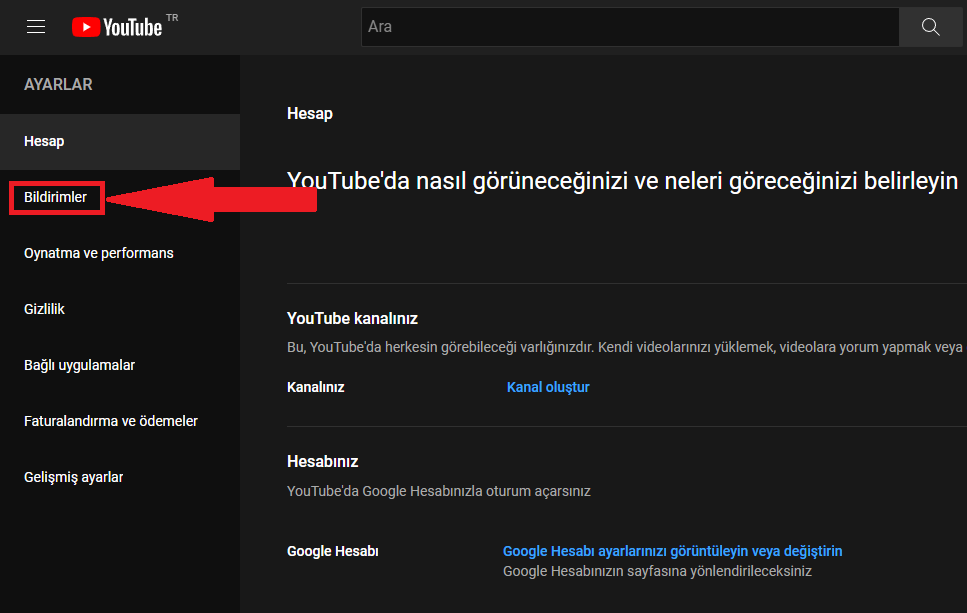This screenshot has width=967, height=613.
Task: Select Oynatma ve performans settings
Action: click(x=98, y=253)
